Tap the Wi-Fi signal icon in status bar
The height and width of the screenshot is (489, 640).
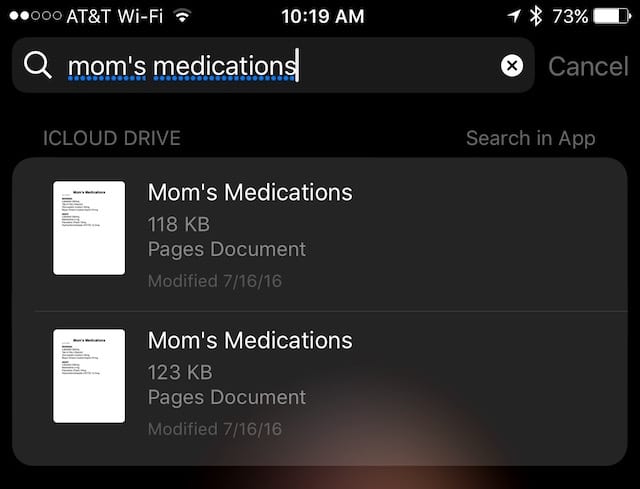pos(181,16)
